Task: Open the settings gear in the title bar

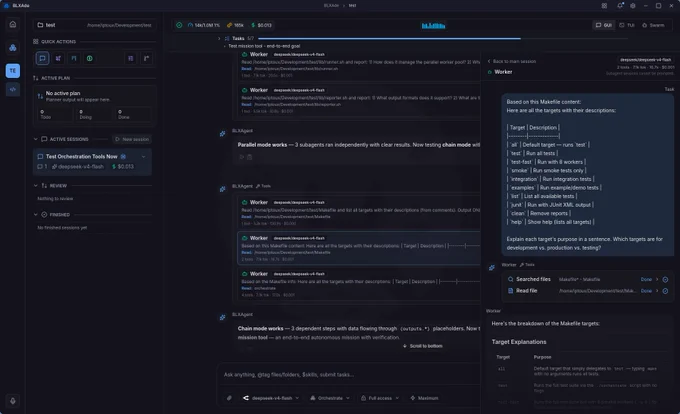Action: tap(633, 6)
